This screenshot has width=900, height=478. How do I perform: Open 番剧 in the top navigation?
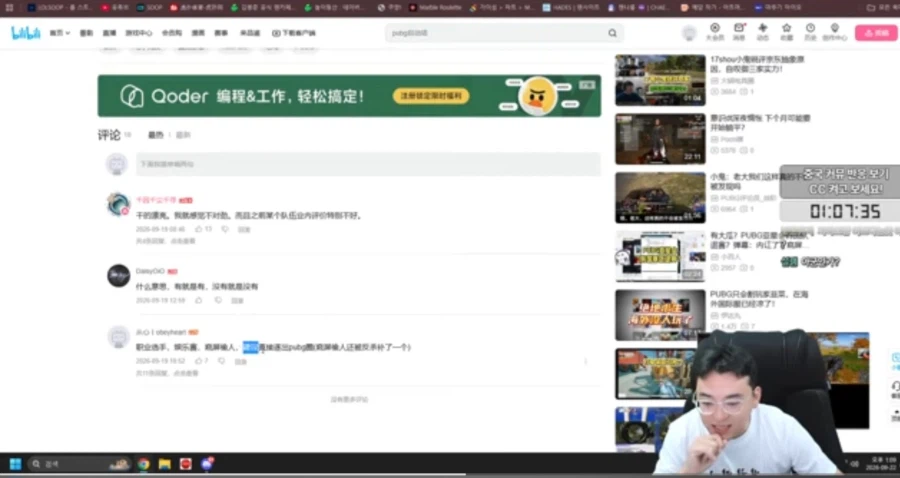86,33
